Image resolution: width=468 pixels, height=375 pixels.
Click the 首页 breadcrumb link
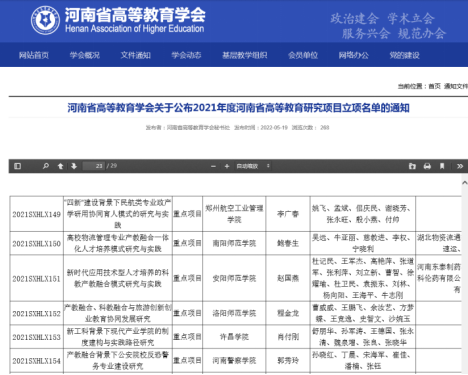(434, 86)
